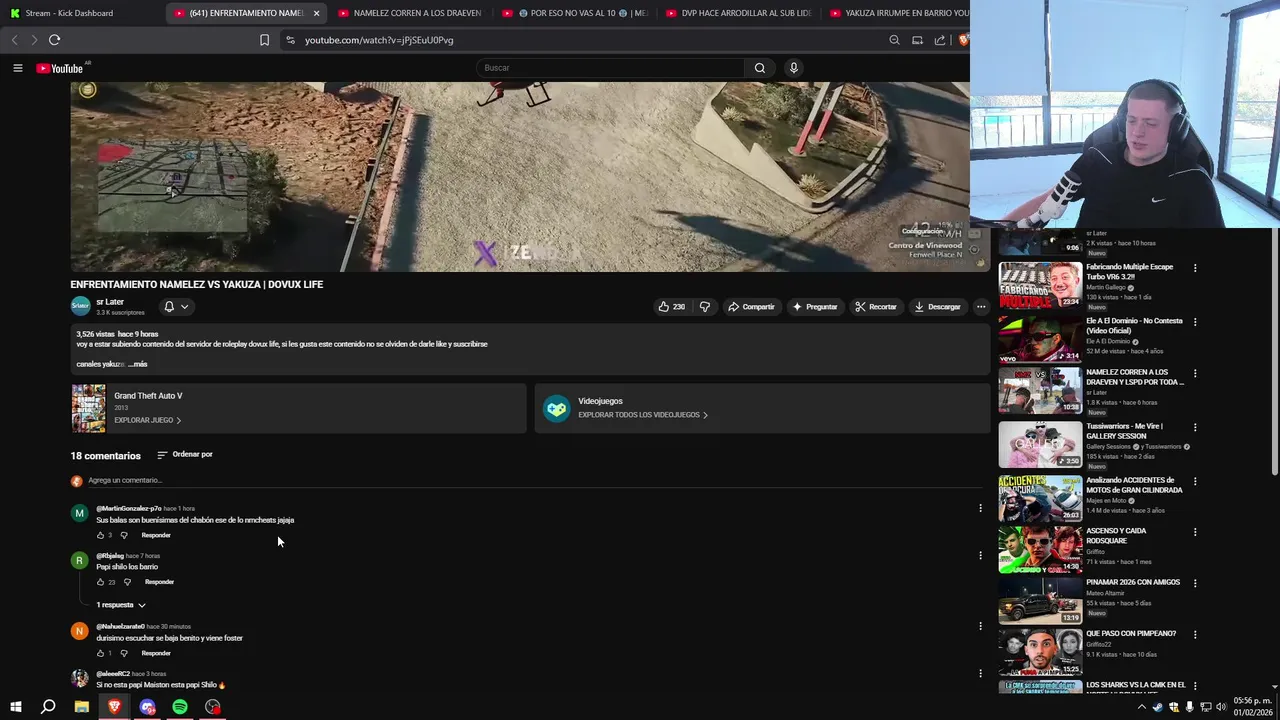Open the YouTube hamburger guide menu
Viewport: 1280px width, 720px height.
[x=17, y=68]
